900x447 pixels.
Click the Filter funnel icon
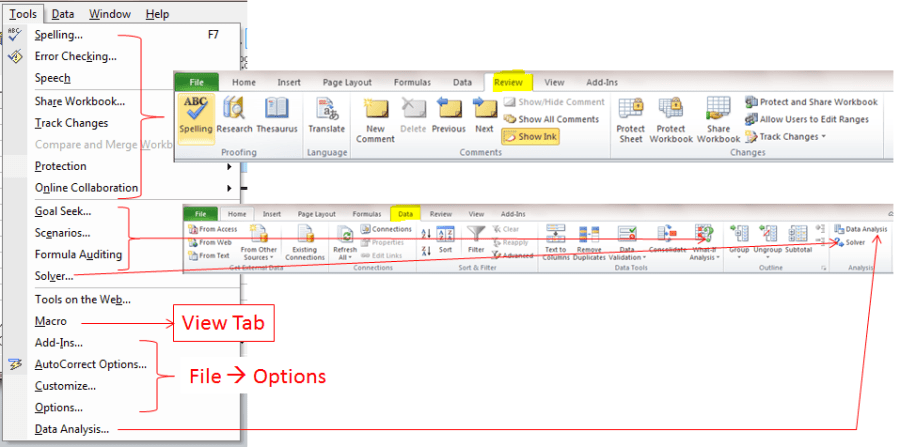(x=477, y=238)
